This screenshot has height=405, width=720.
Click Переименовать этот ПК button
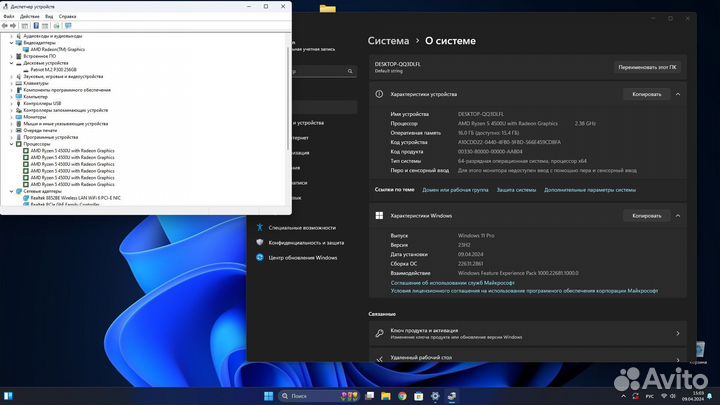pyautogui.click(x=647, y=67)
